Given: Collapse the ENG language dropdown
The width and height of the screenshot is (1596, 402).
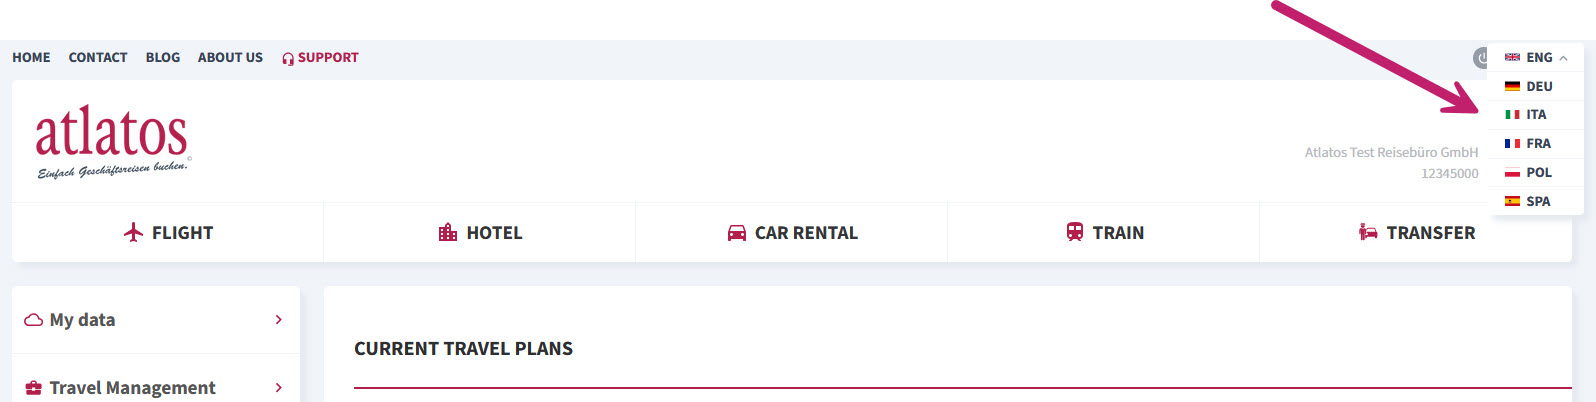Looking at the screenshot, I should (x=1536, y=58).
